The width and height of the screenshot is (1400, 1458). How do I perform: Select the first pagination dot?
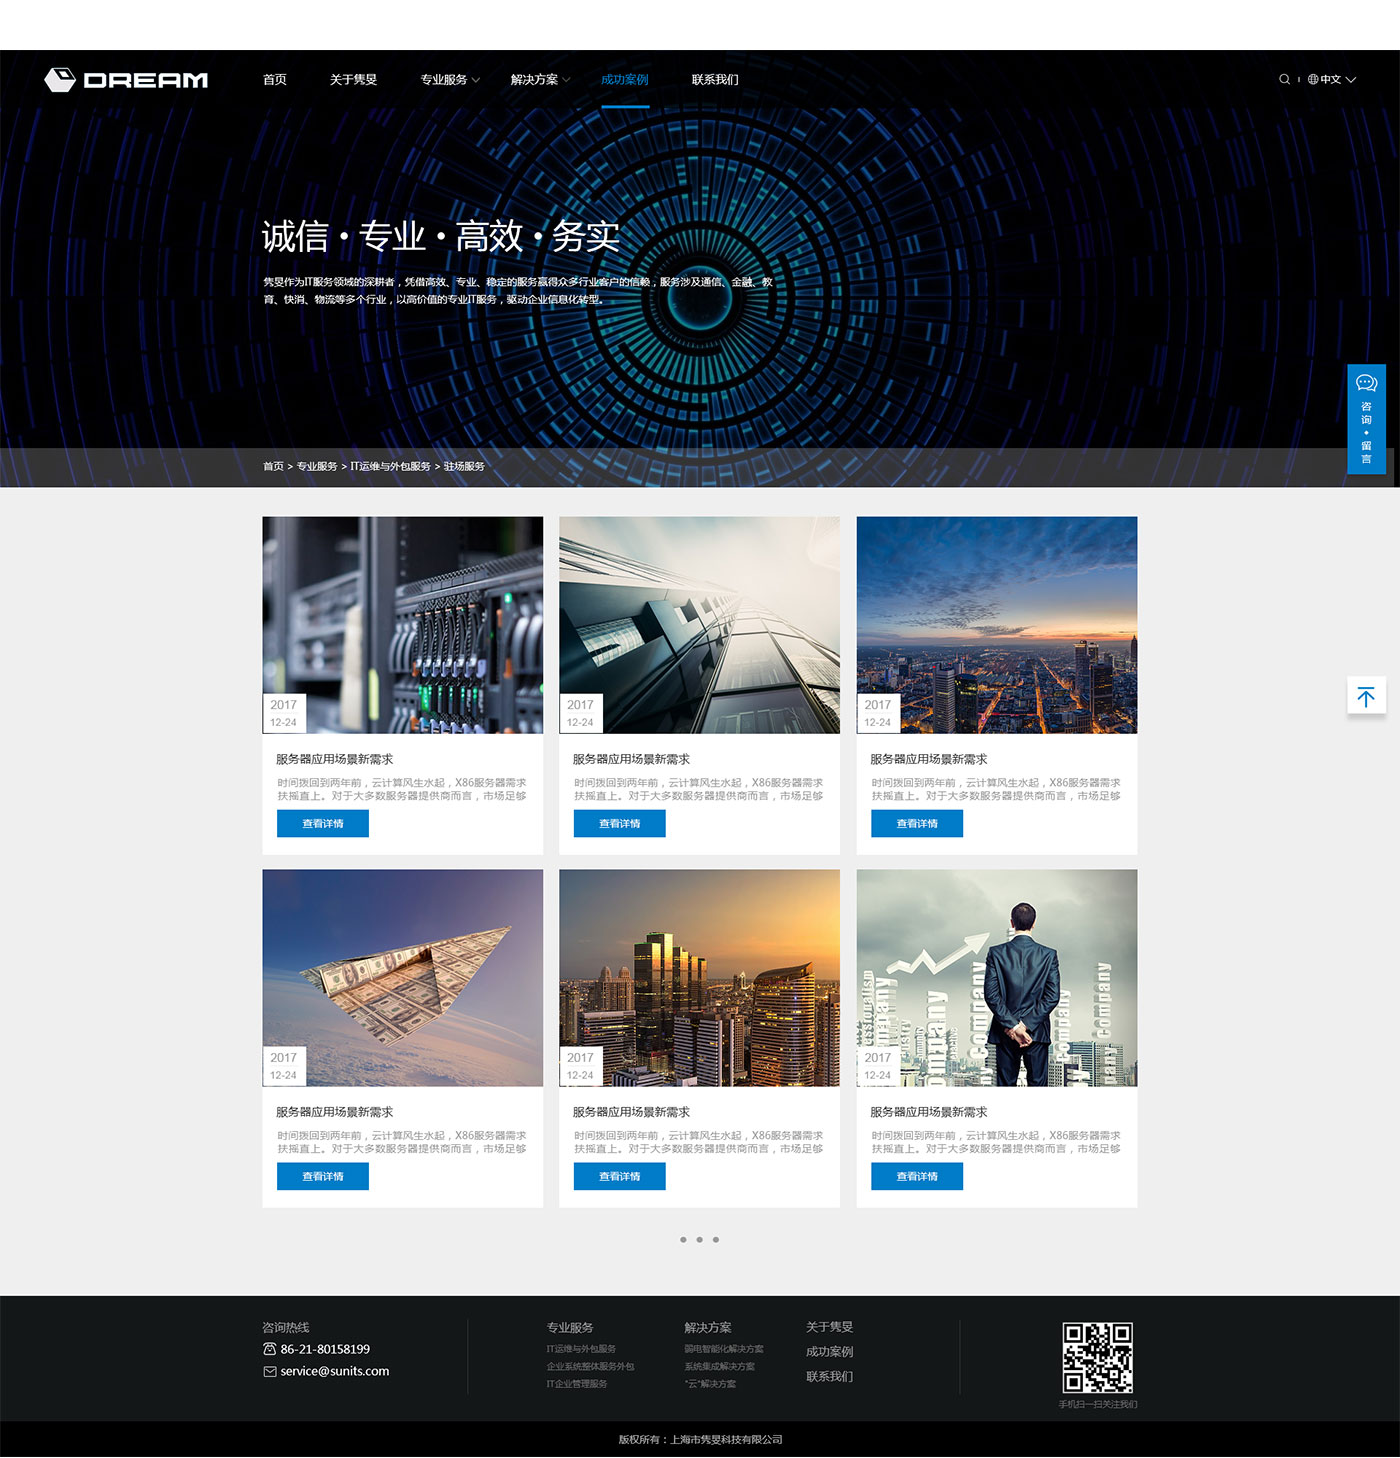click(x=683, y=1240)
